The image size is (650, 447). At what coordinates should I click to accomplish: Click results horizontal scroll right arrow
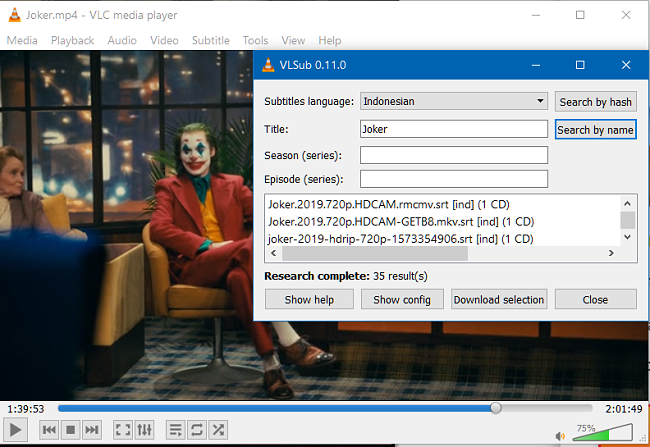point(611,253)
